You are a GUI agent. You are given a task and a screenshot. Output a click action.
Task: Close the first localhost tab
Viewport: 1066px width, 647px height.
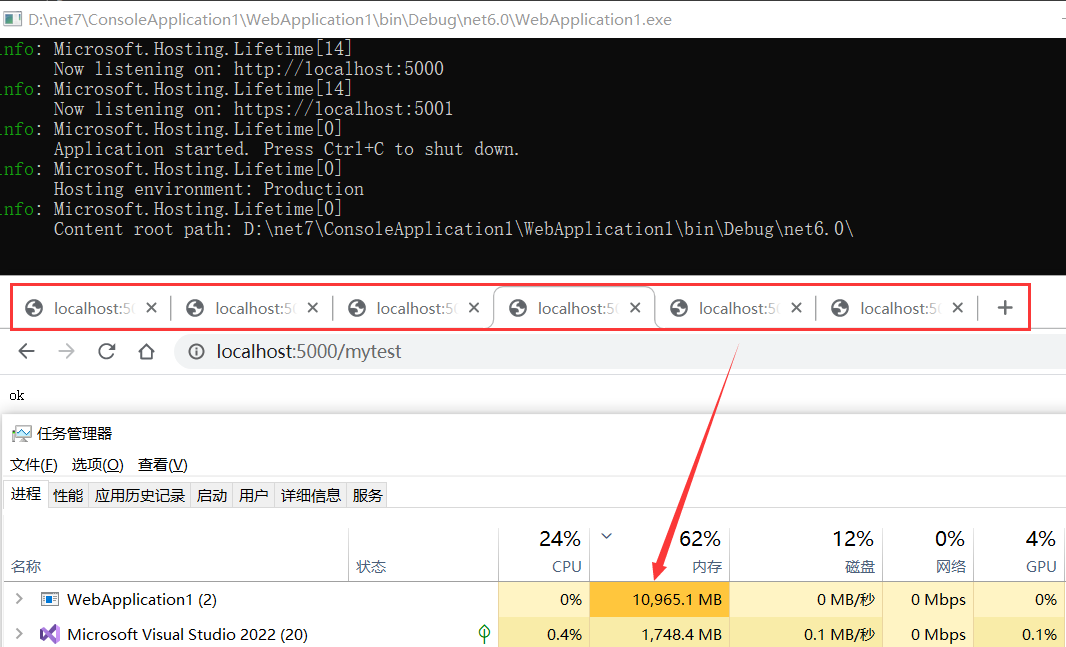pos(151,308)
